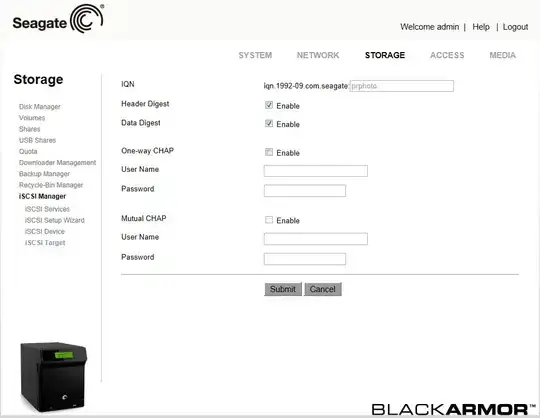540x418 pixels.
Task: Focus One-way CHAP Password field
Action: (305, 190)
